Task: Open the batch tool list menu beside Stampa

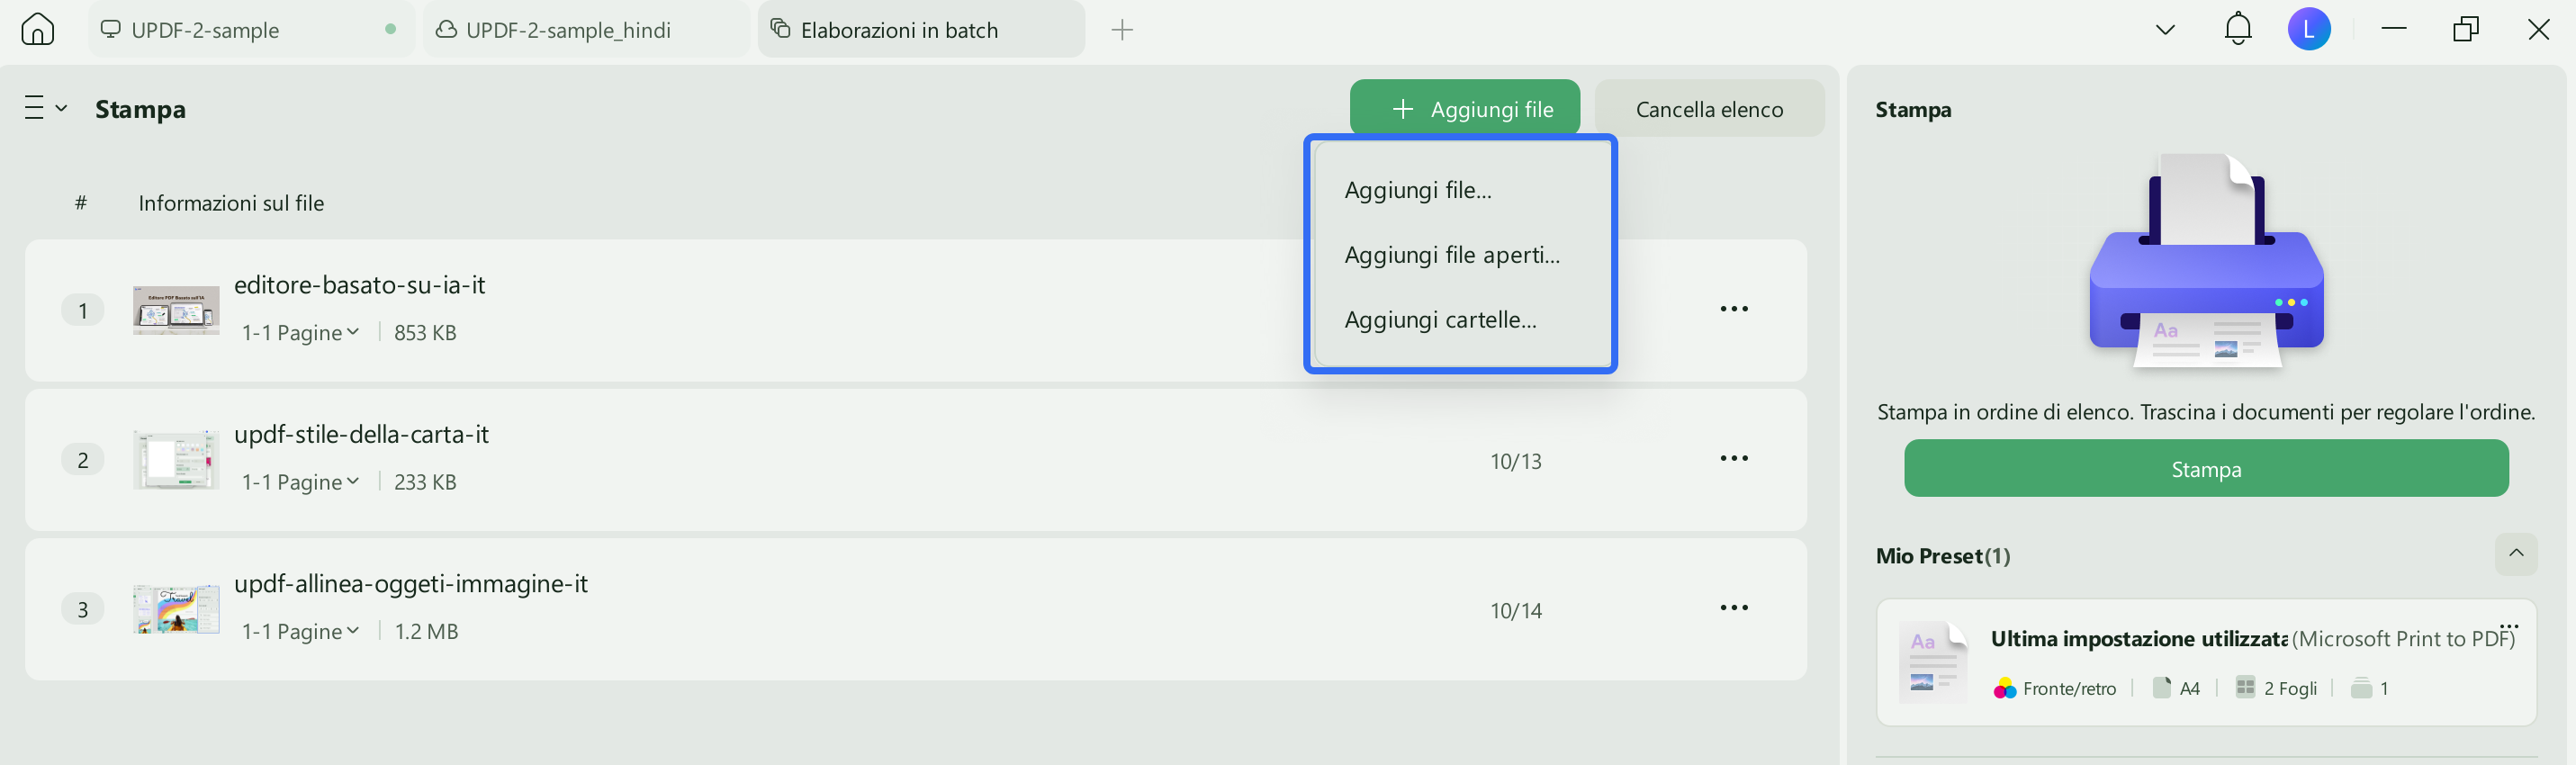Action: coord(46,108)
